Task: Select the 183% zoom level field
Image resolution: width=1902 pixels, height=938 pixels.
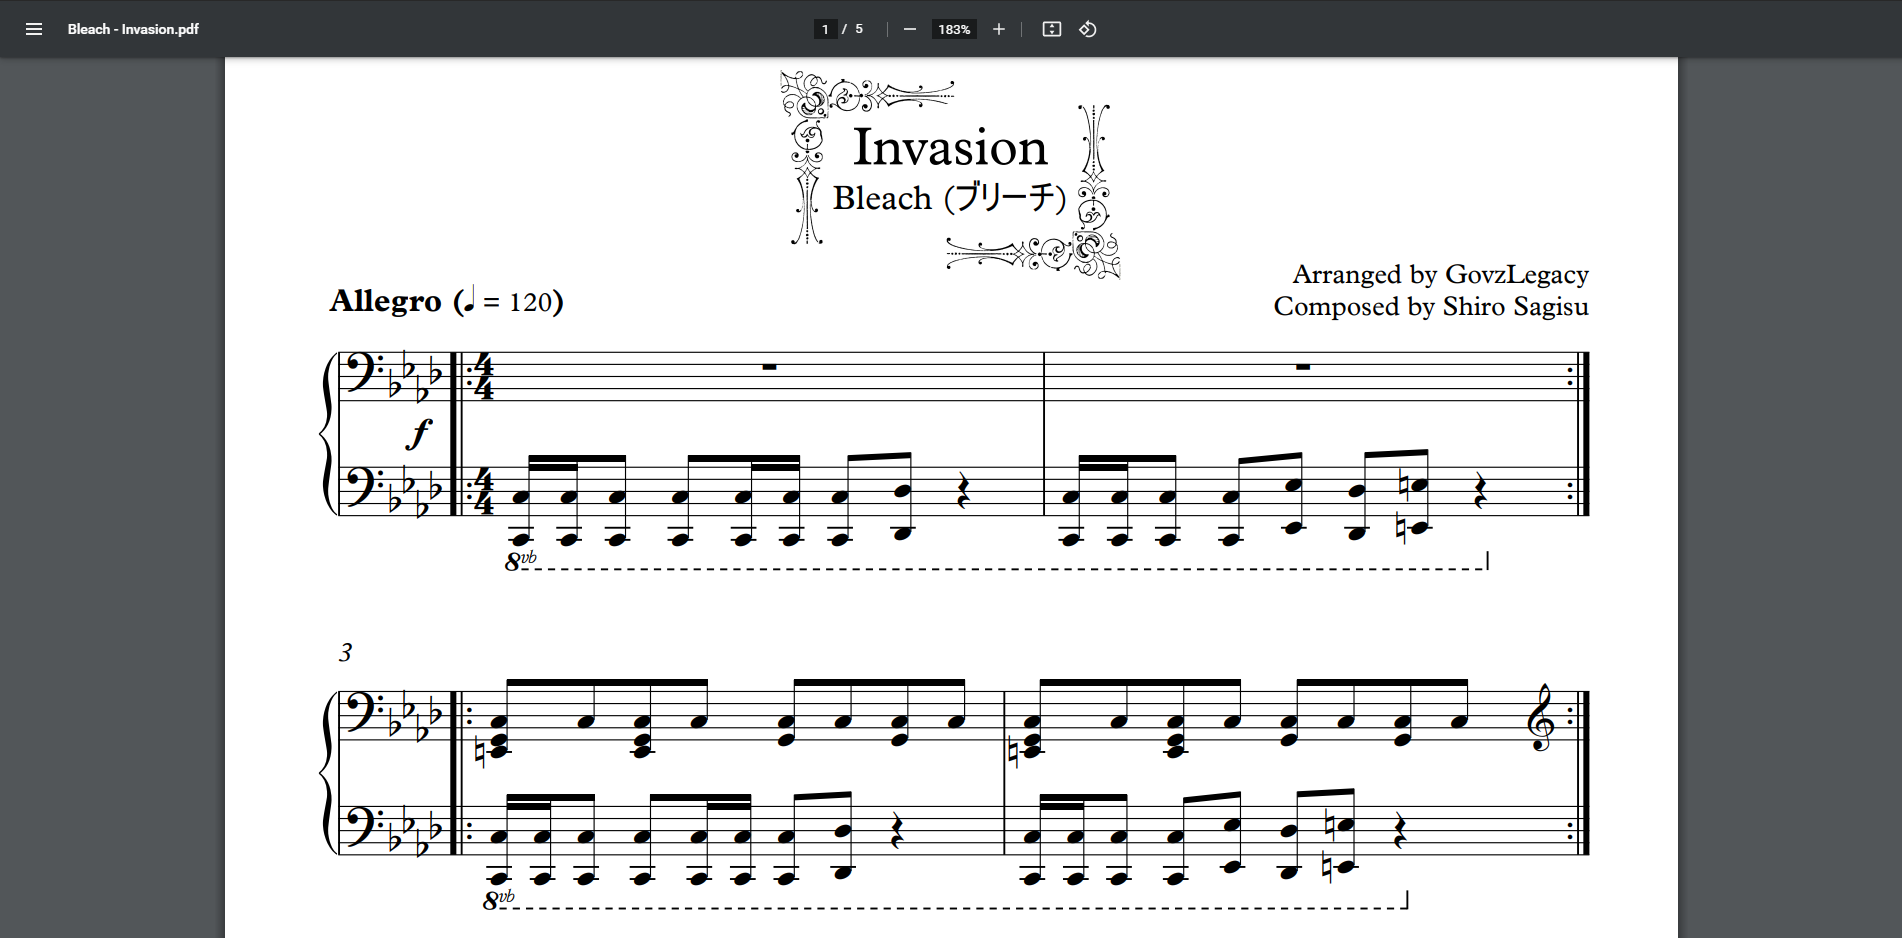Action: 953,29
